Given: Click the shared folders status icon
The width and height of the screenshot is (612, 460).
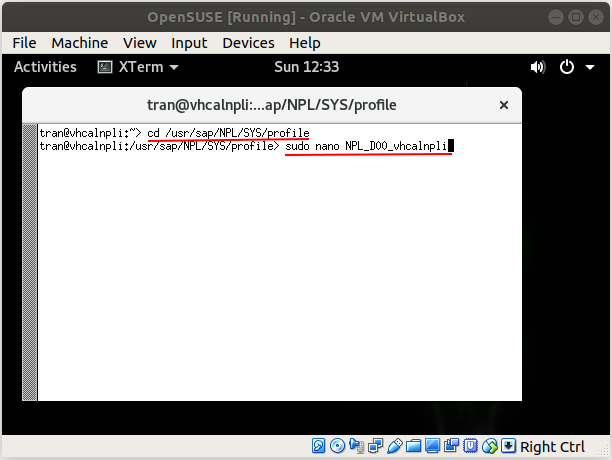Looking at the screenshot, I should 413,446.
